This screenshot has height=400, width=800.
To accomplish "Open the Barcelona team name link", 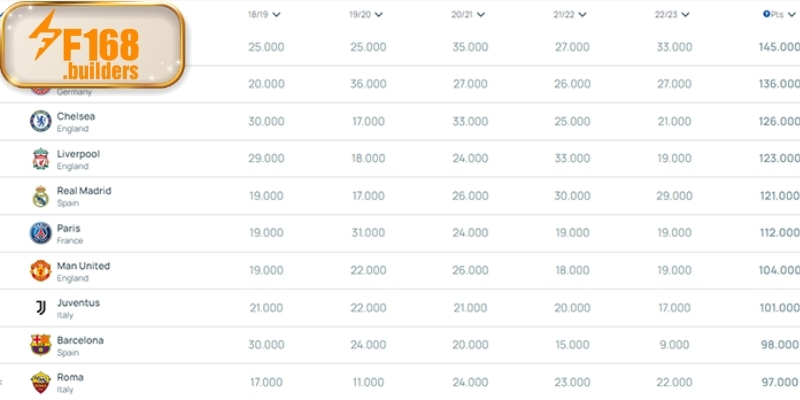I will 80,340.
